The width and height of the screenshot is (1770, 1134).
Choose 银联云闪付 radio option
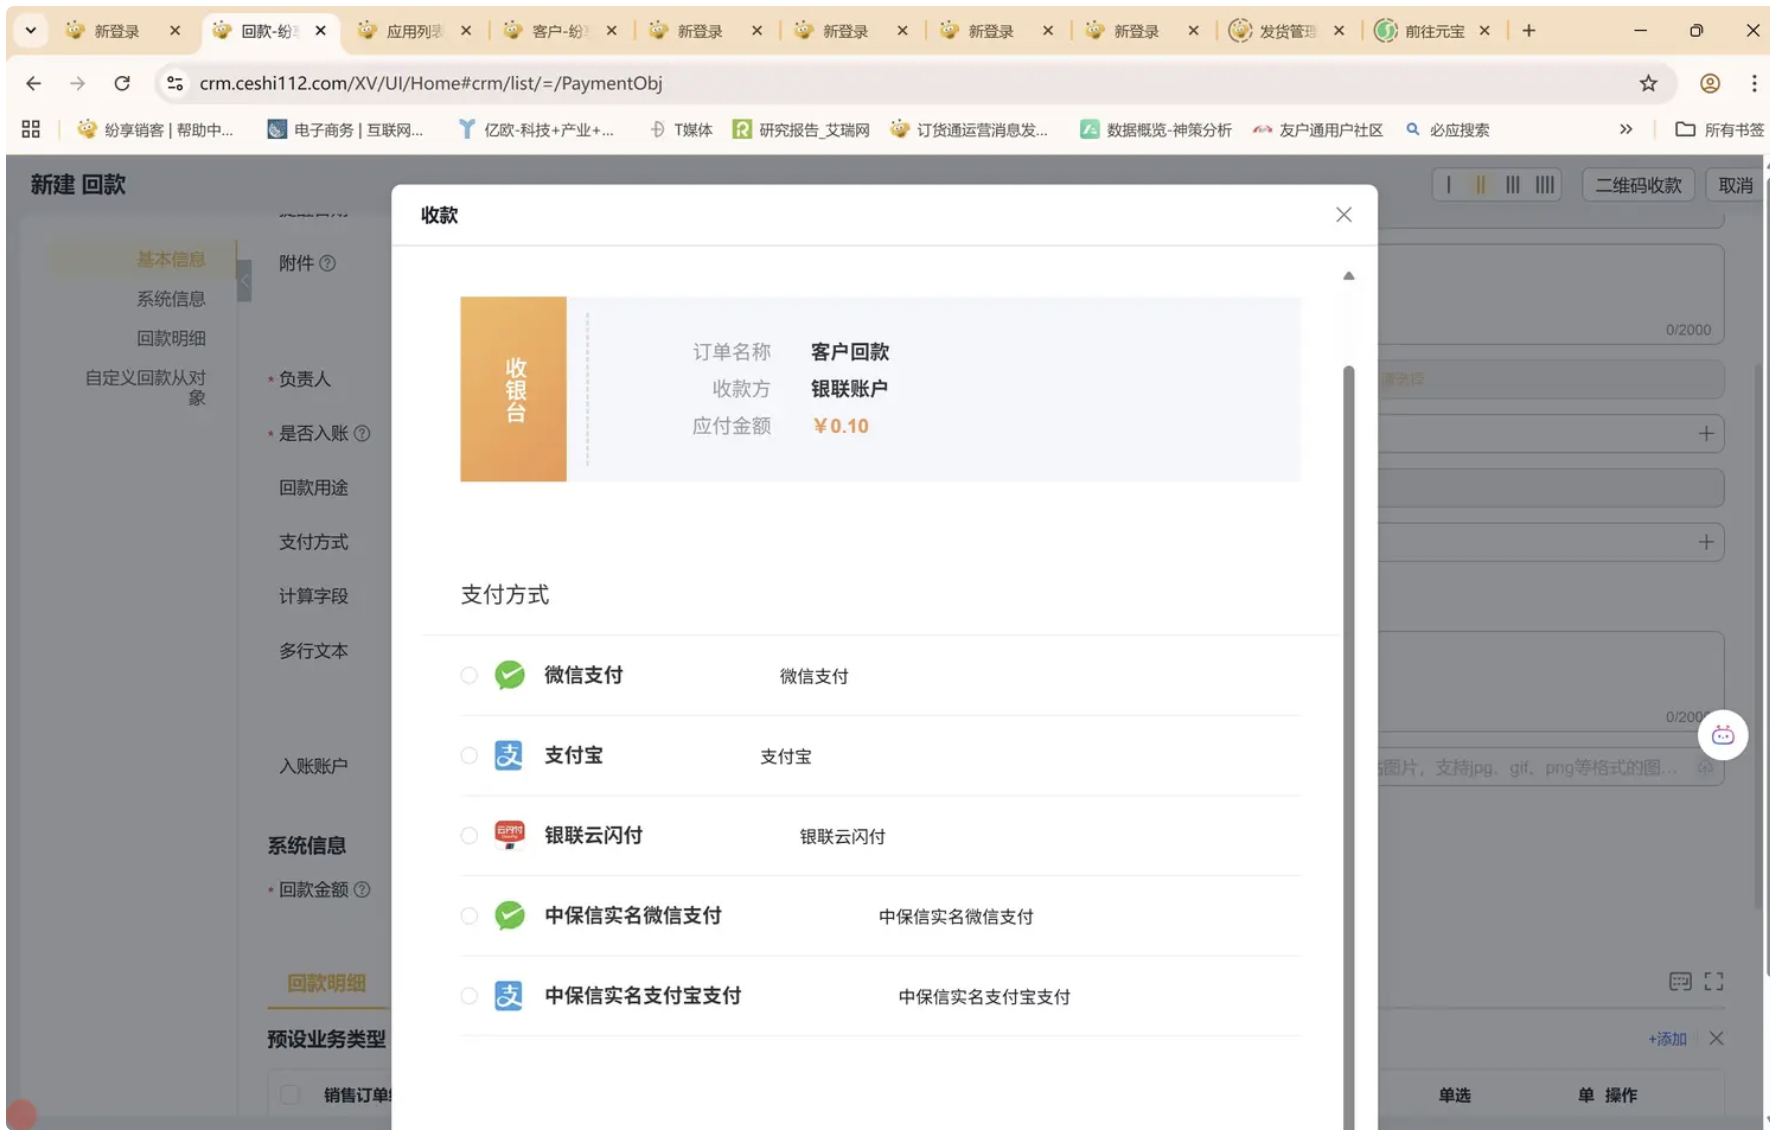pos(469,835)
